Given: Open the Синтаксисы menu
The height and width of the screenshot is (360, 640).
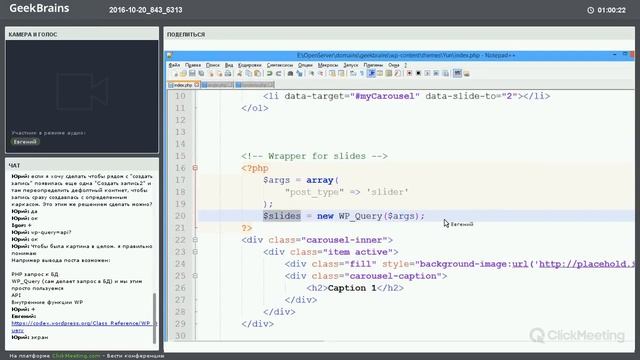Looking at the screenshot, I should [280, 65].
